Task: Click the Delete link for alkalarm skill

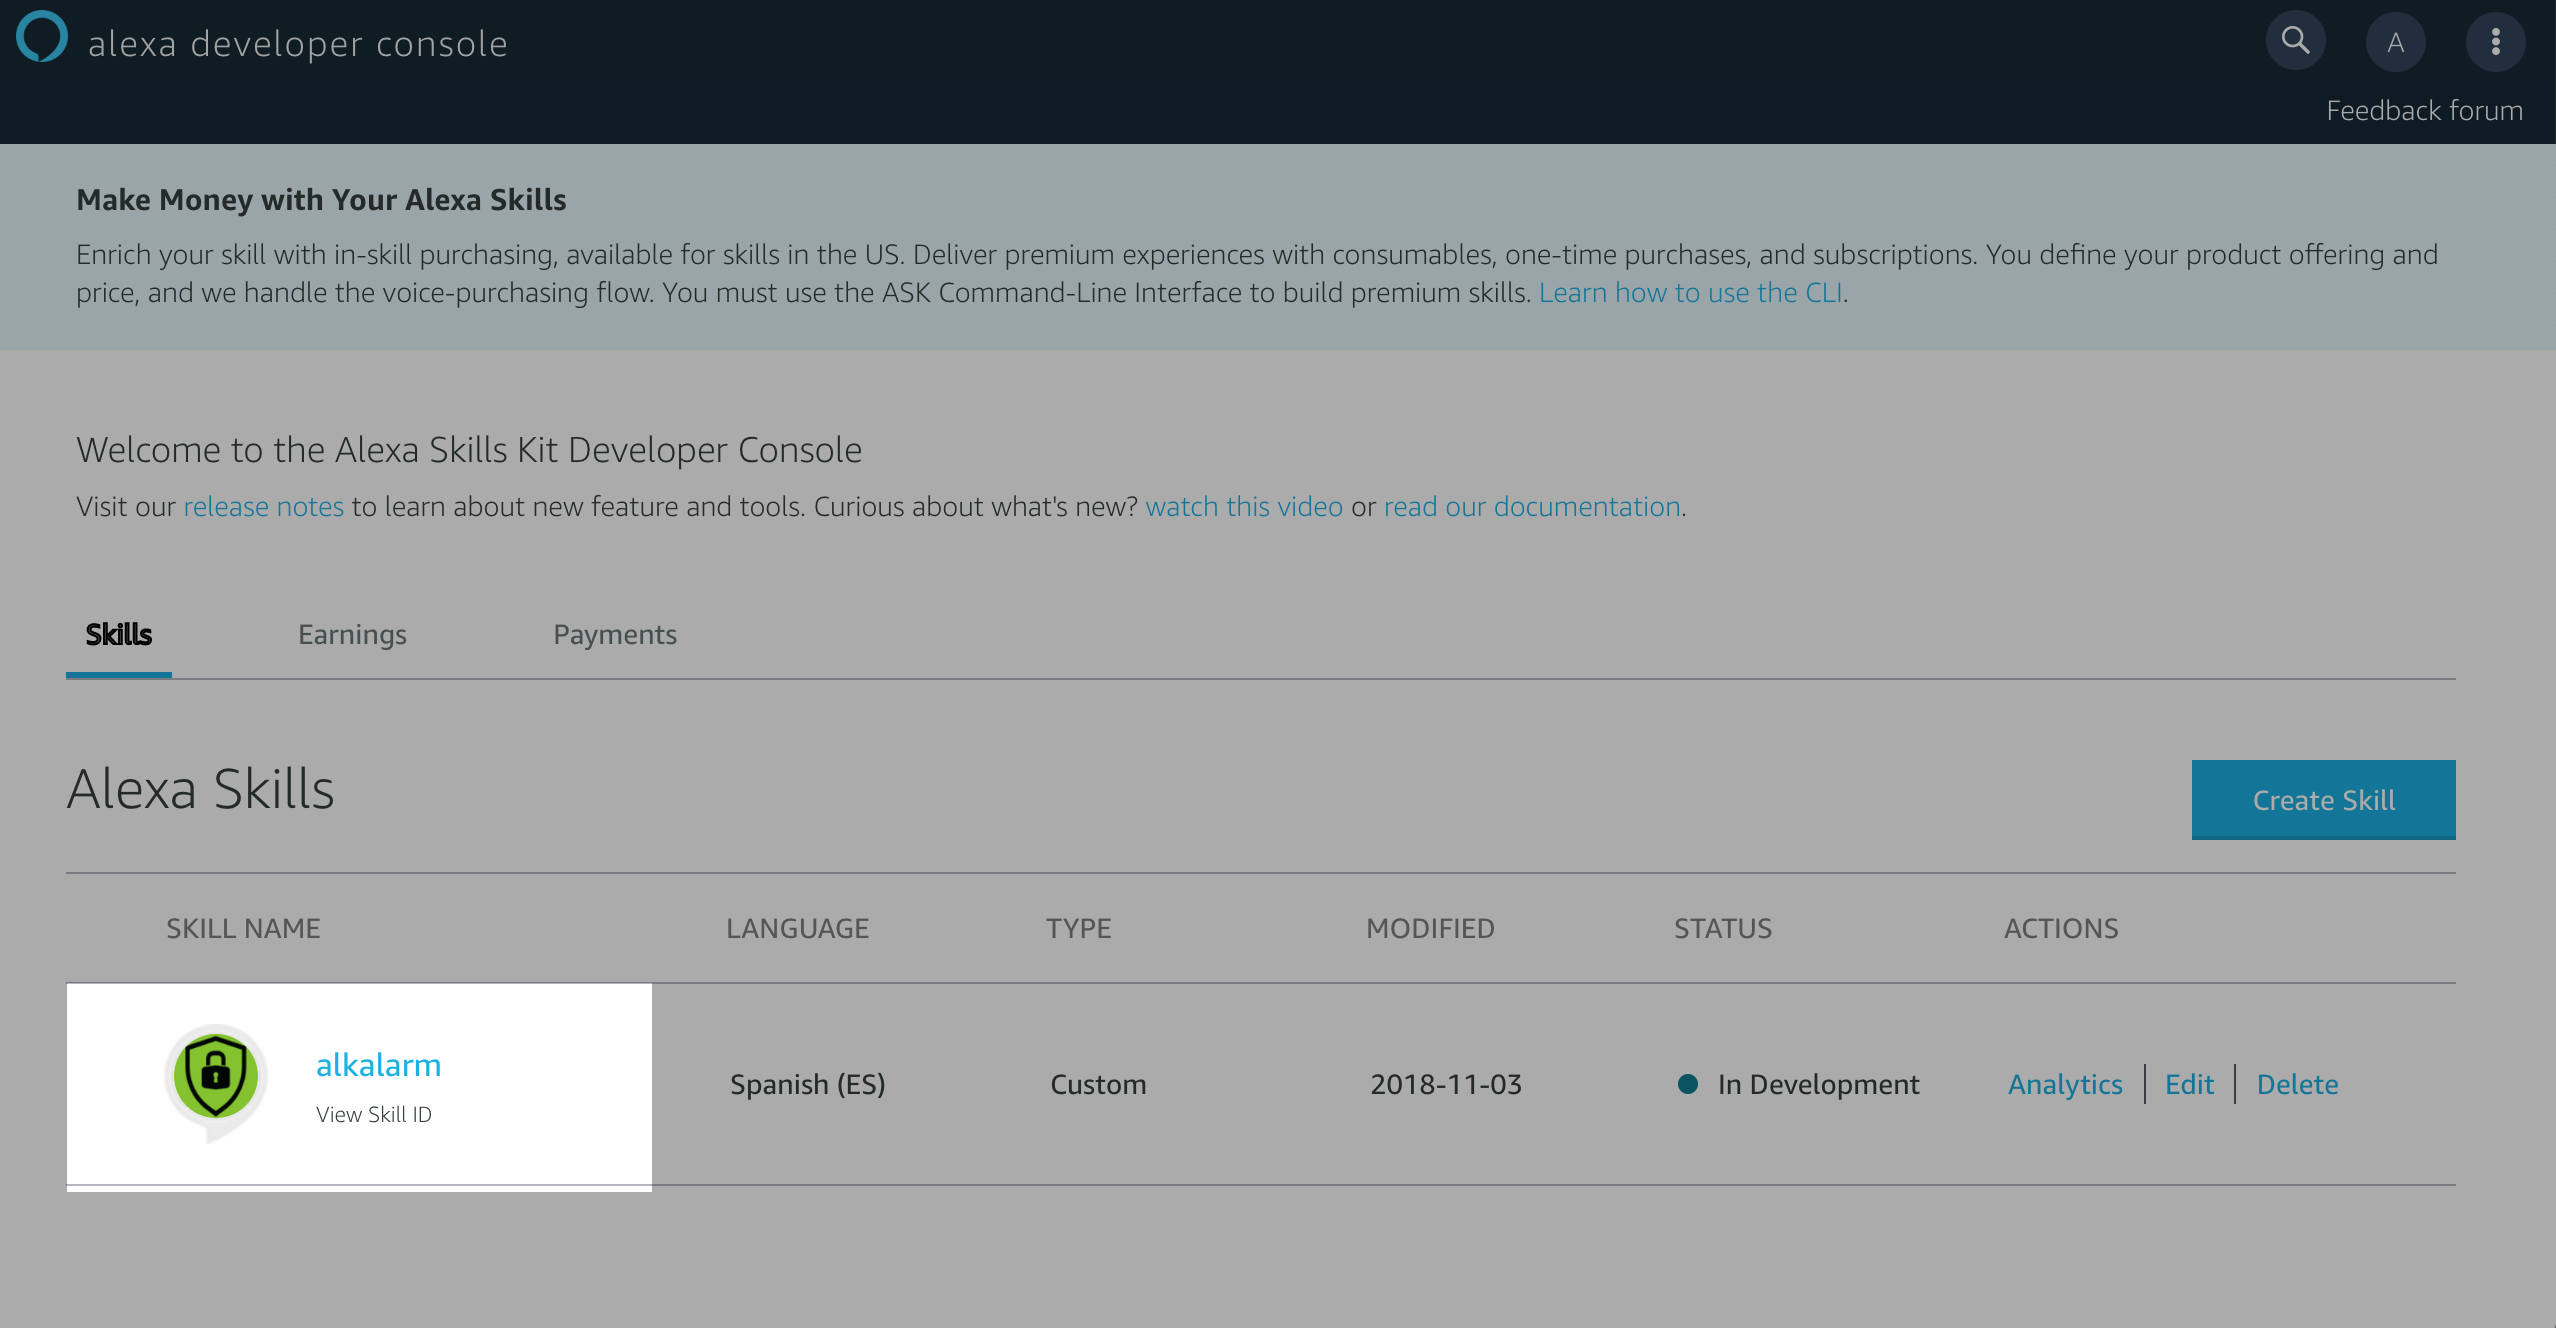Action: coord(2296,1085)
